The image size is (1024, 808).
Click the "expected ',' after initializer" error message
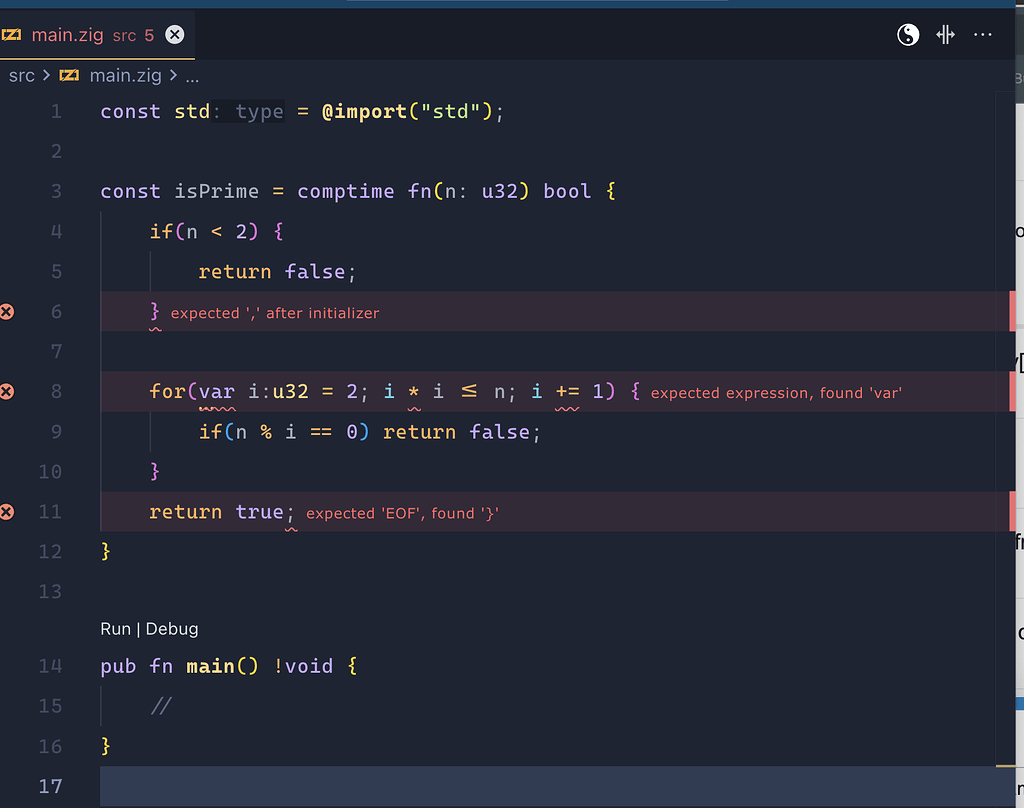[x=275, y=313]
